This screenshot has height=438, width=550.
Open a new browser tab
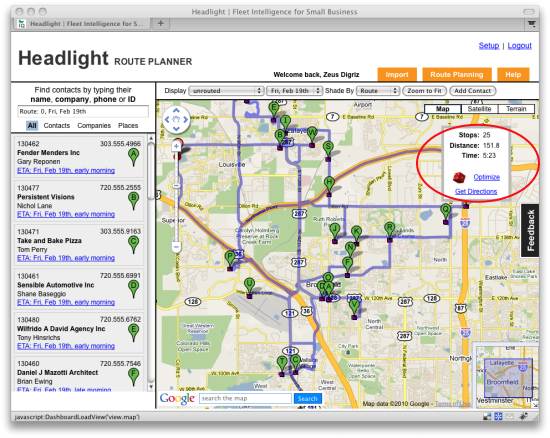[161, 23]
